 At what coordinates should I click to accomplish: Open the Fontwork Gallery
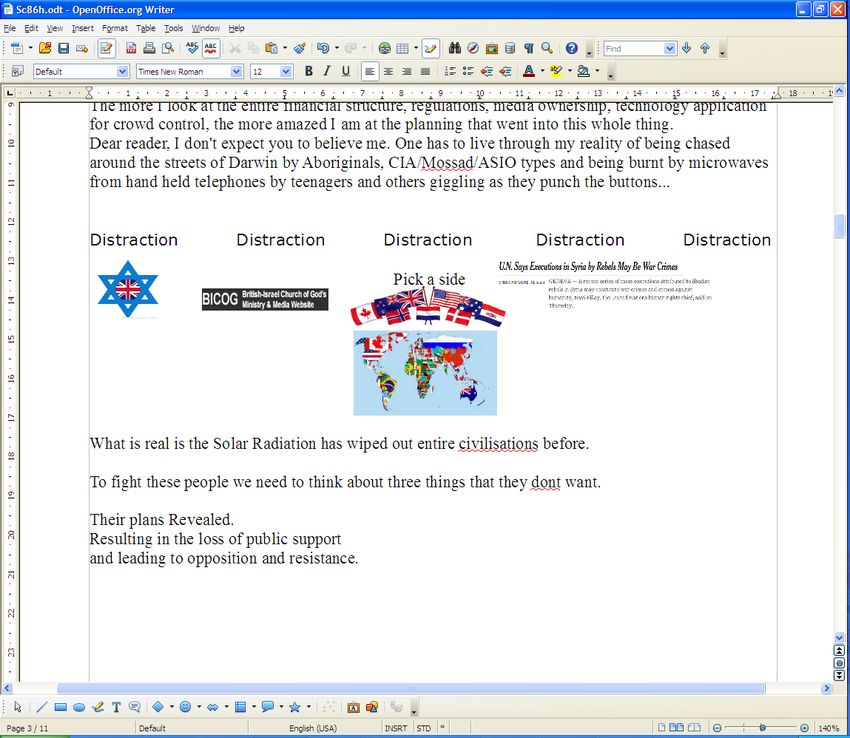click(353, 707)
